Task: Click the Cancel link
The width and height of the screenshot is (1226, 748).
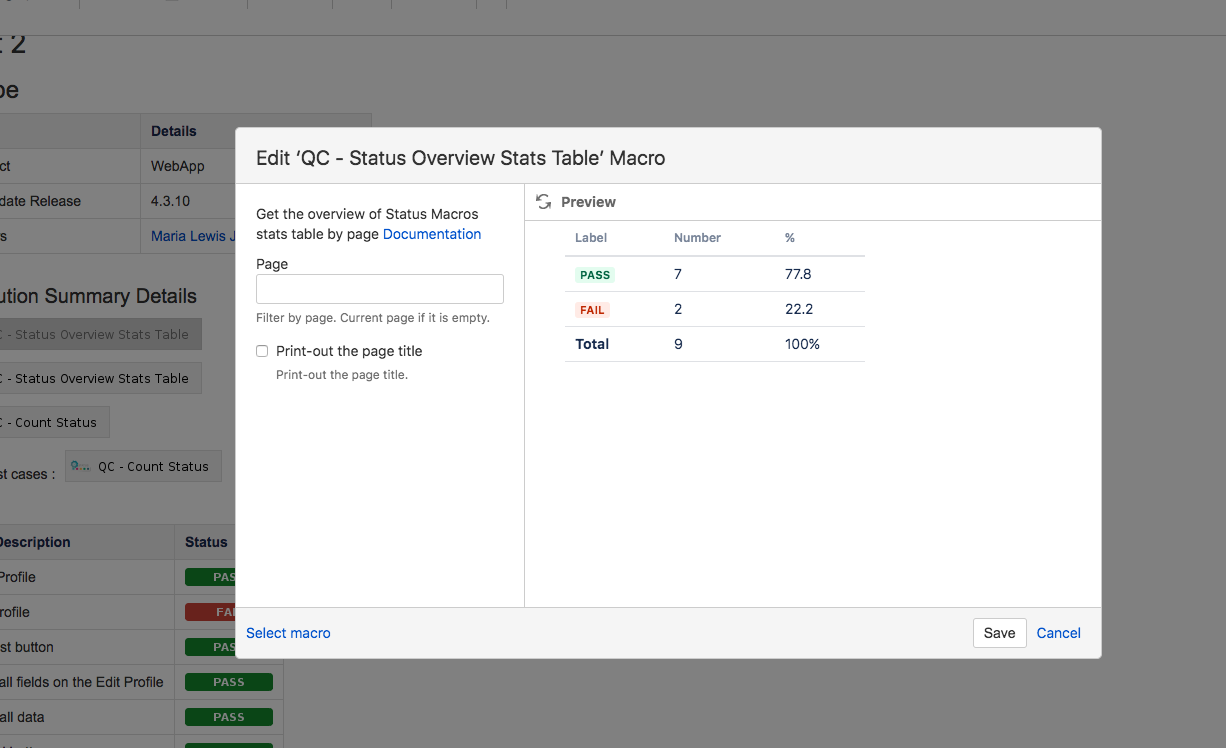Action: pos(1059,633)
